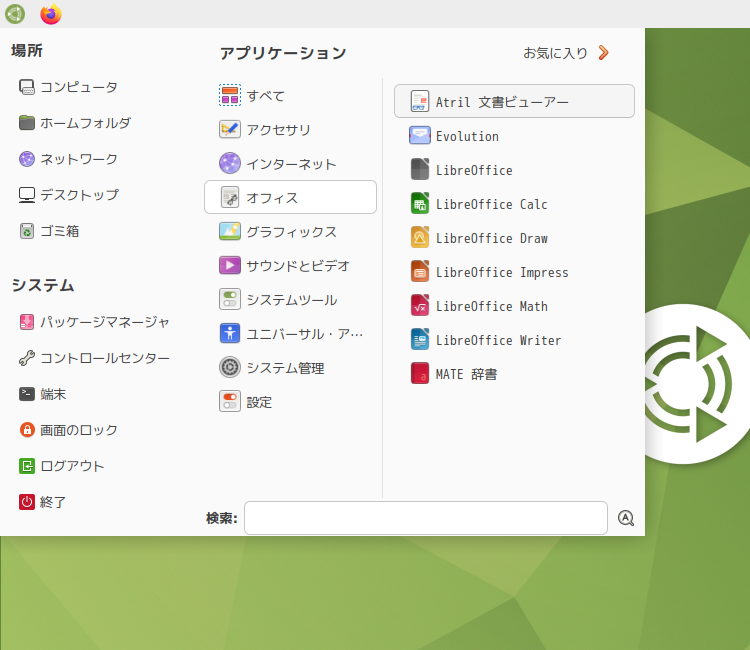Open Atril 文書ビューアー
Screen dimensions: 750x650
point(514,101)
